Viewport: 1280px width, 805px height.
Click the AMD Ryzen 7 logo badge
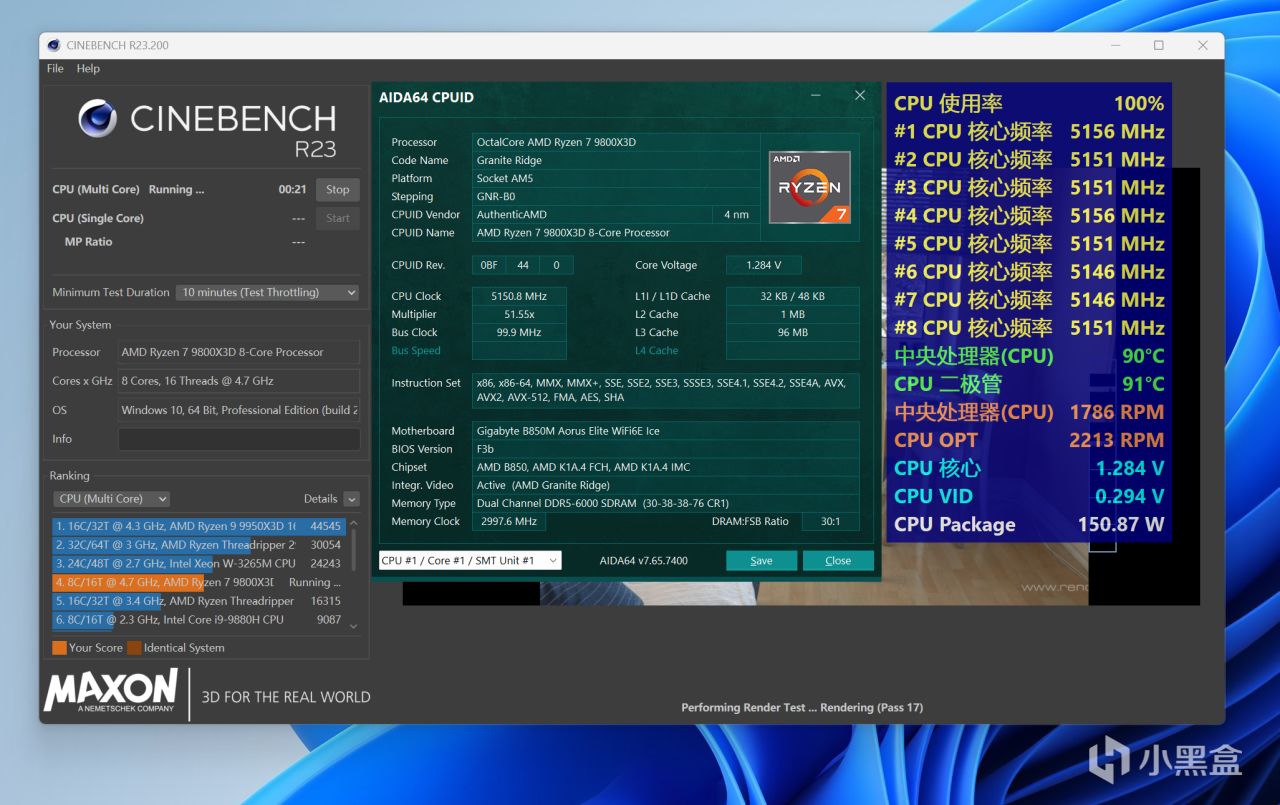(810, 187)
